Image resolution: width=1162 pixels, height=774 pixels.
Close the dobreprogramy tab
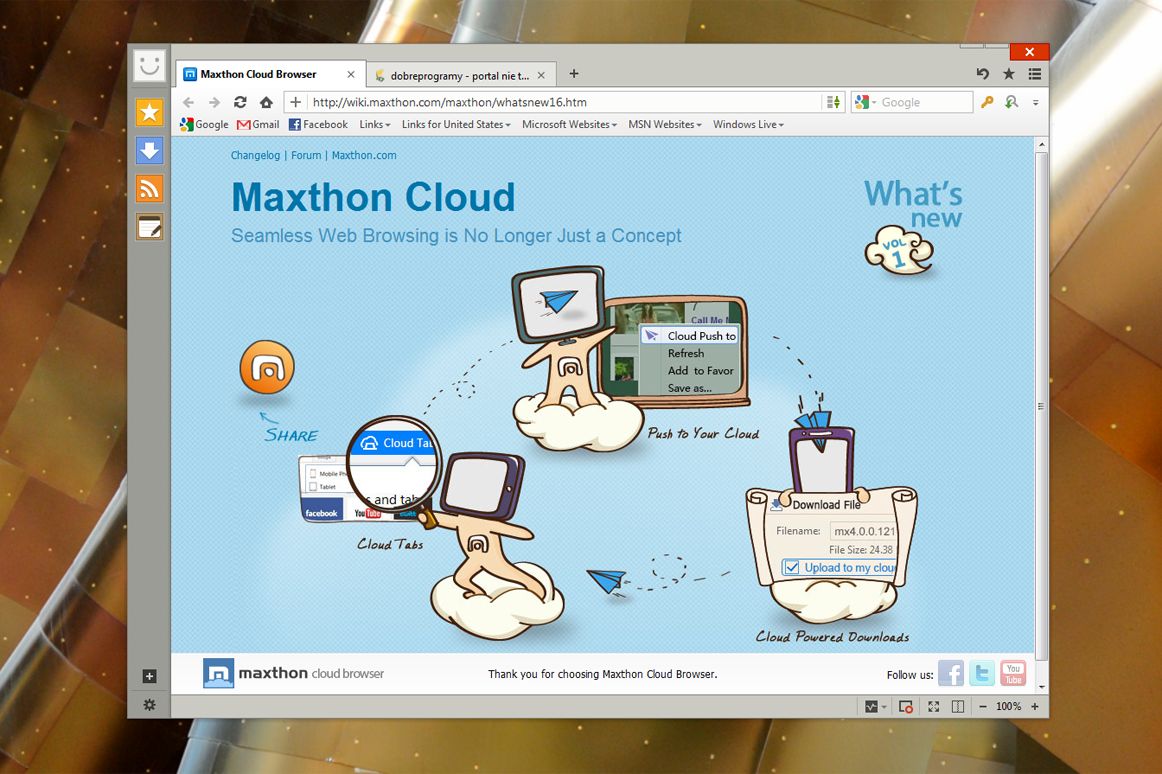pyautogui.click(x=541, y=76)
